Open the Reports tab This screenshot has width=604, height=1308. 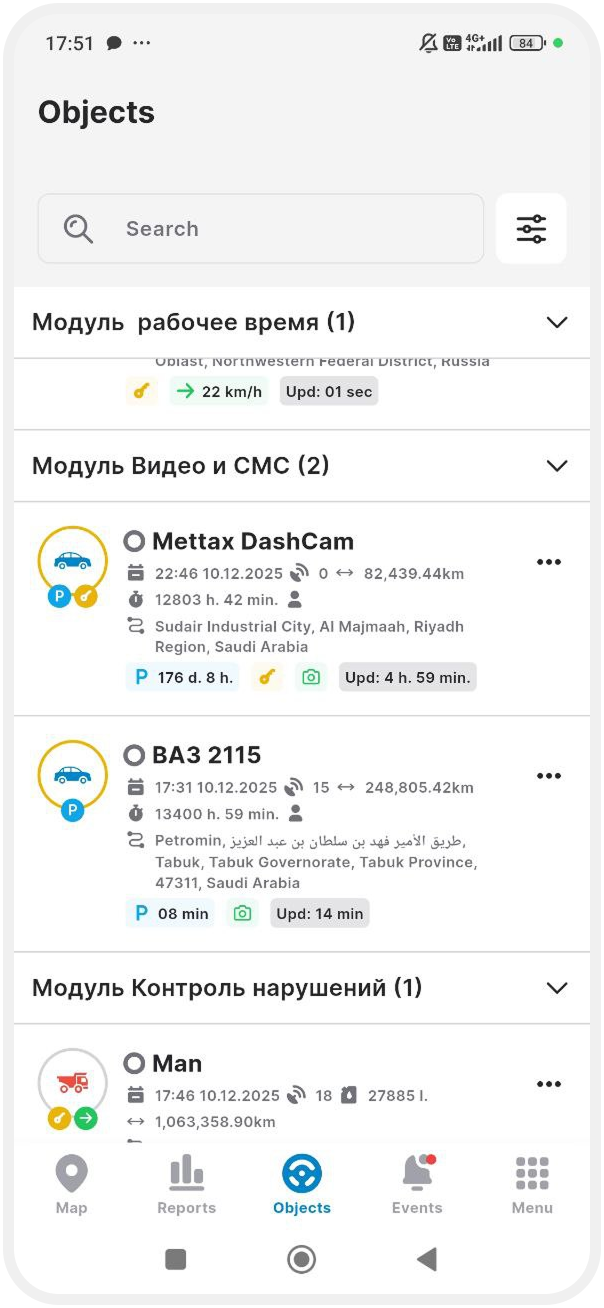tap(186, 1185)
